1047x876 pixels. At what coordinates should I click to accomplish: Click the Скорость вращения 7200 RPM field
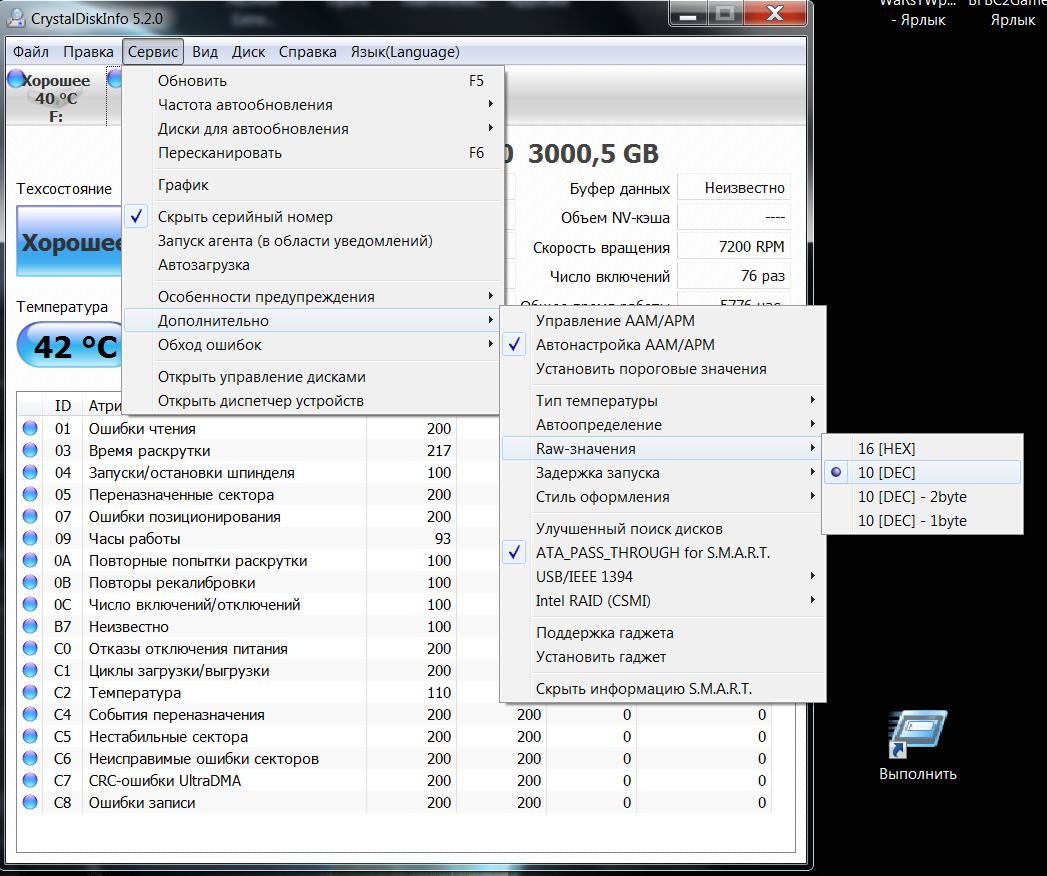tap(734, 246)
